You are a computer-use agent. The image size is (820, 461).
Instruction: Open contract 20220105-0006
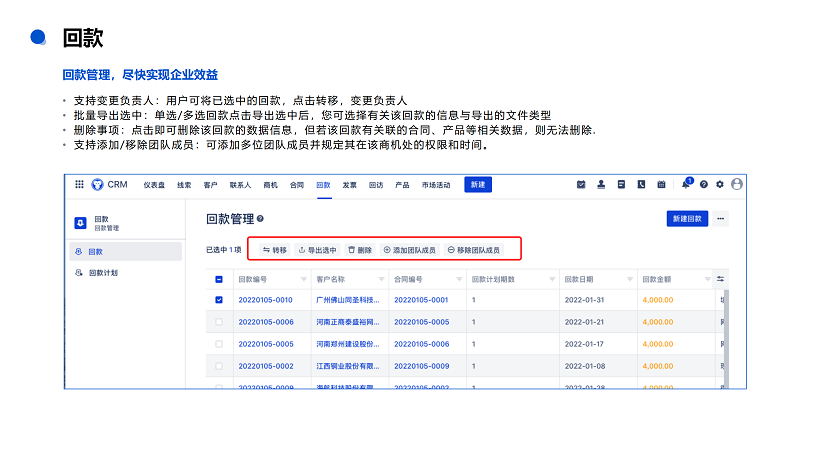422,344
